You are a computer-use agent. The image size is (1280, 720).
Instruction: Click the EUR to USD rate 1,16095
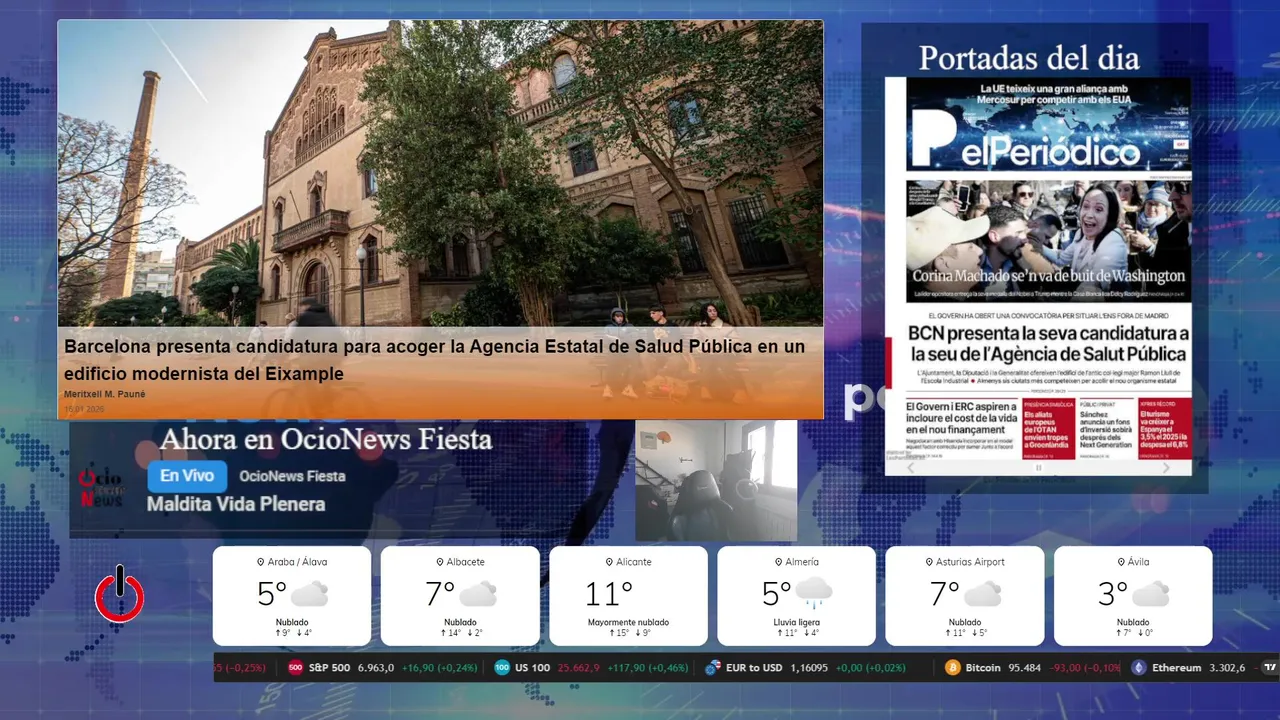(809, 668)
